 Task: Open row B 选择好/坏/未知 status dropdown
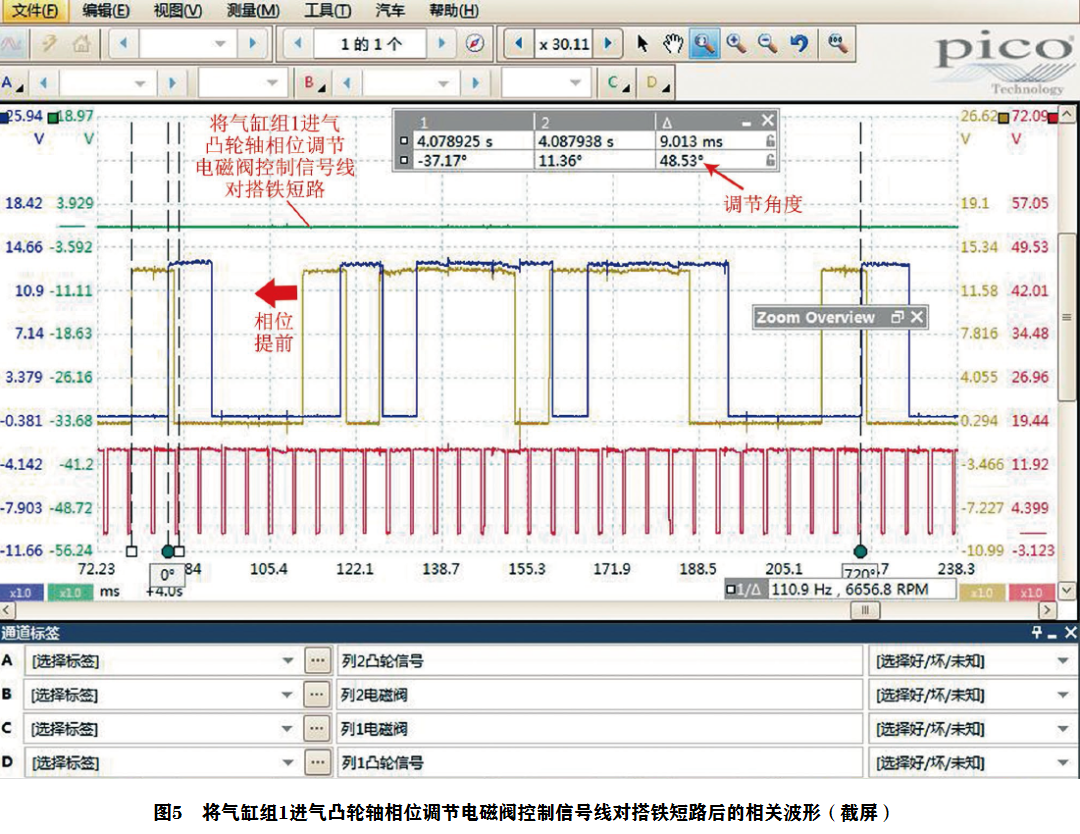pos(973,695)
